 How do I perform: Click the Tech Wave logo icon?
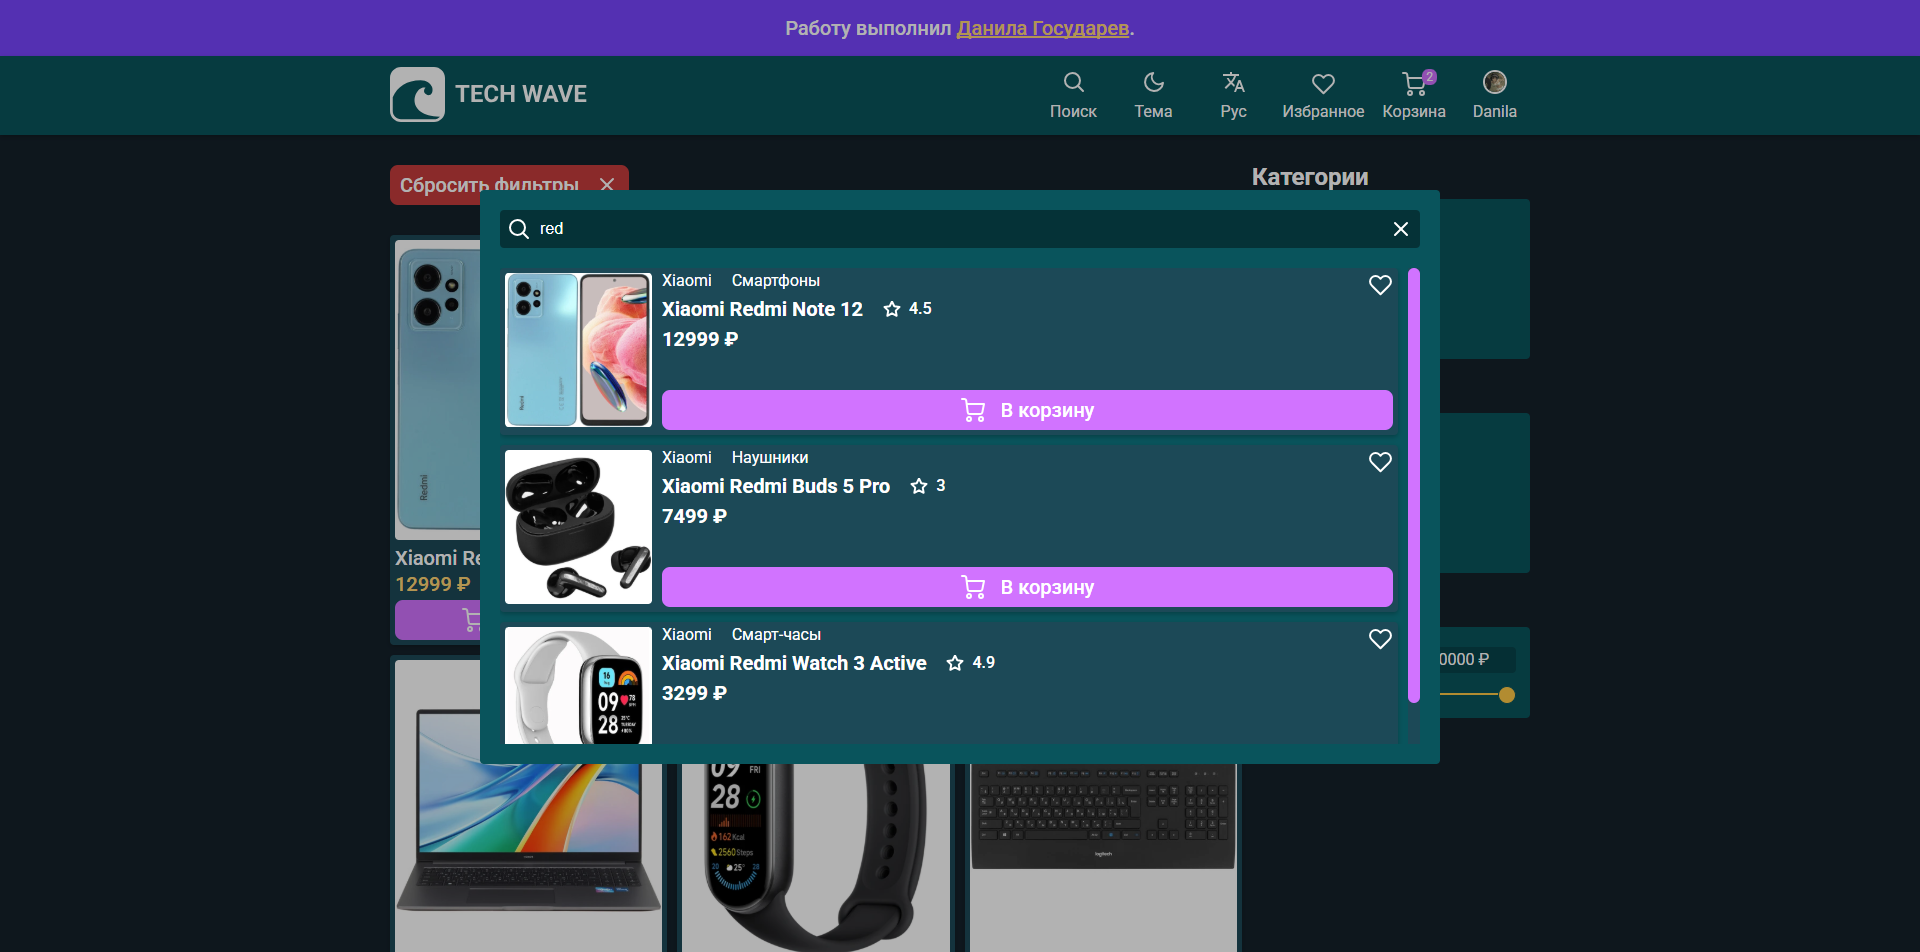[417, 95]
